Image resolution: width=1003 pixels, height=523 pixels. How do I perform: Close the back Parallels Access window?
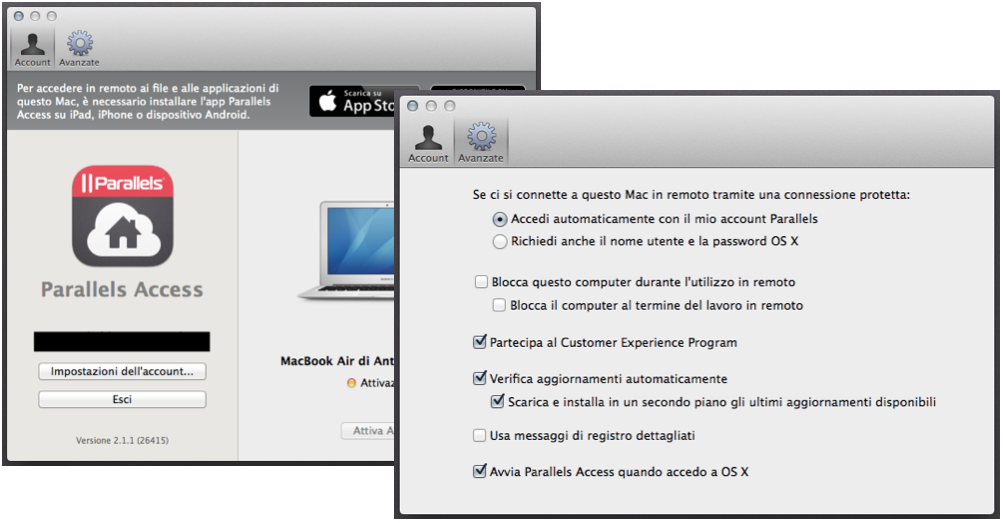tap(19, 16)
